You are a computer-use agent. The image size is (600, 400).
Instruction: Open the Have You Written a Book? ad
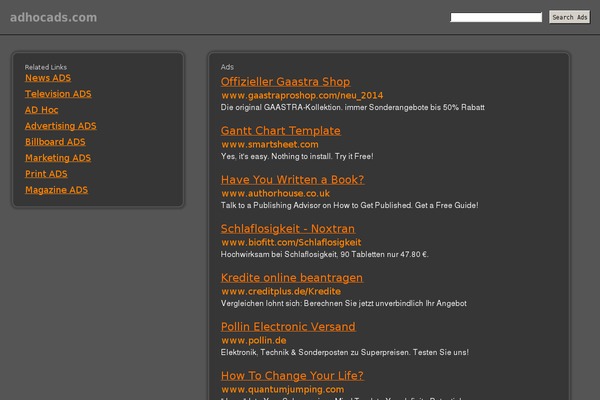[x=292, y=180]
